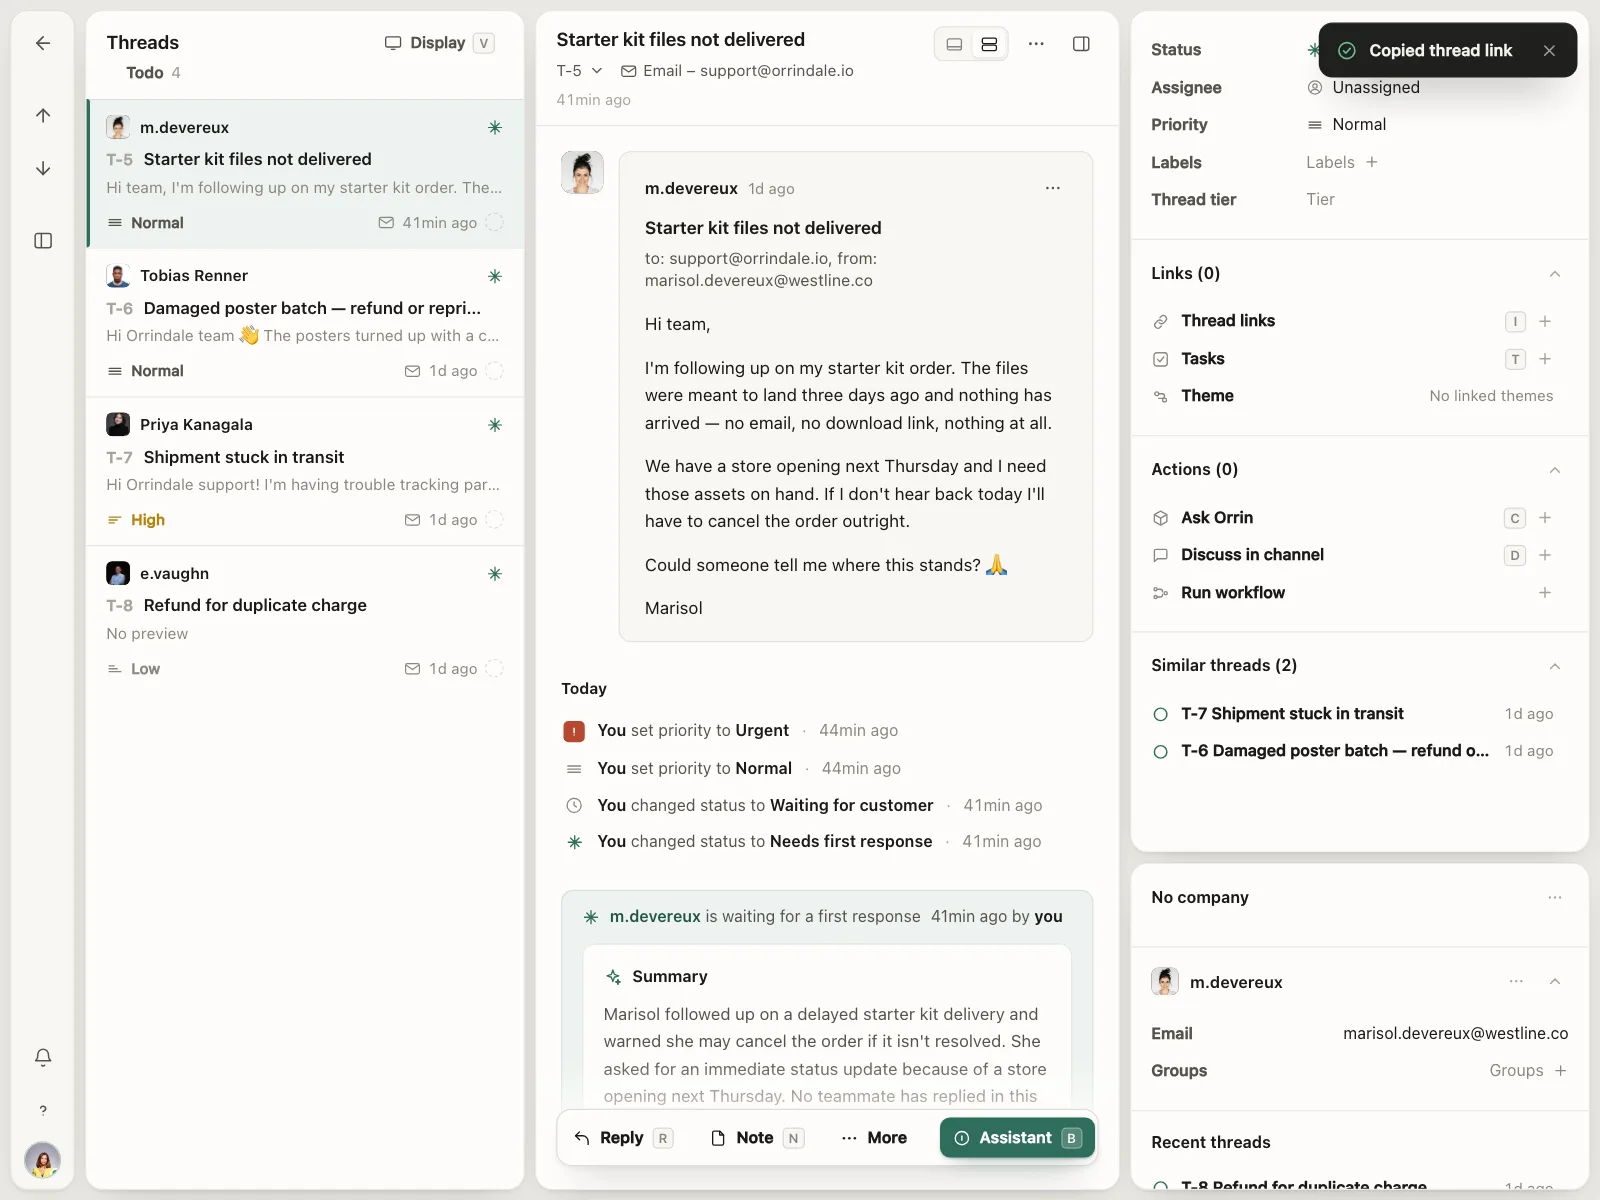The width and height of the screenshot is (1600, 1200).
Task: Toggle selection circle on T-5 thread row
Action: coord(494,223)
